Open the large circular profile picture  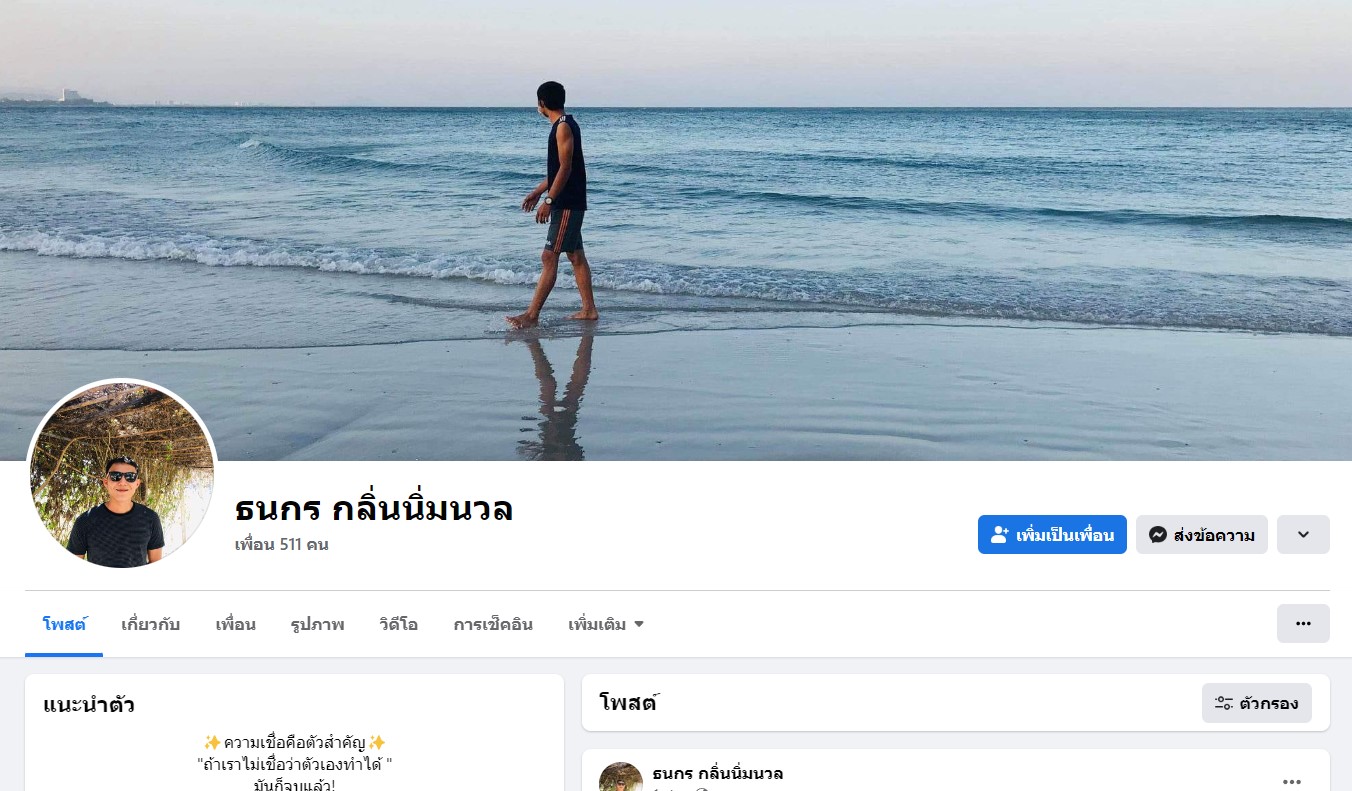(x=122, y=474)
